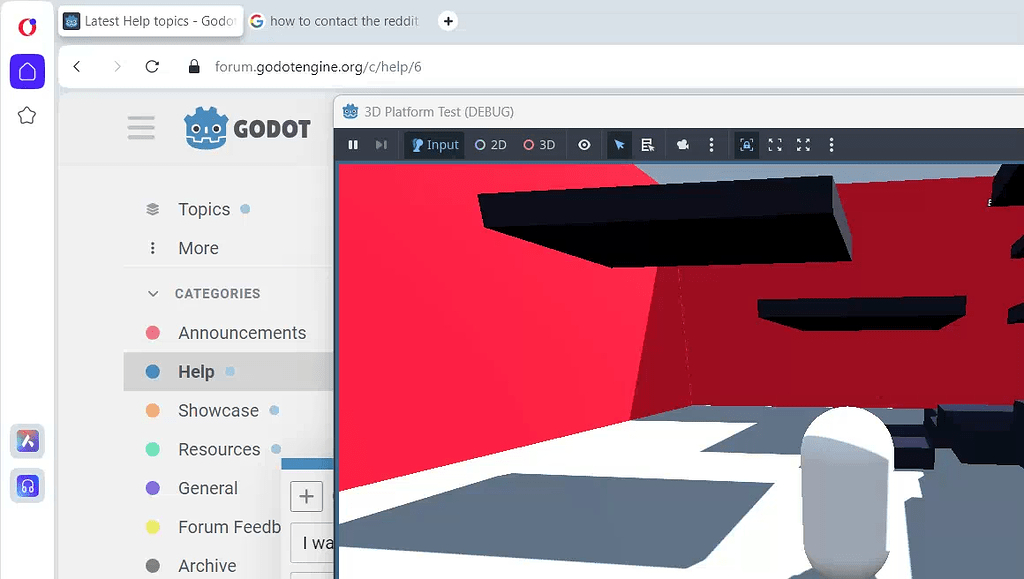
Task: Open the Showcase category
Action: 218,411
